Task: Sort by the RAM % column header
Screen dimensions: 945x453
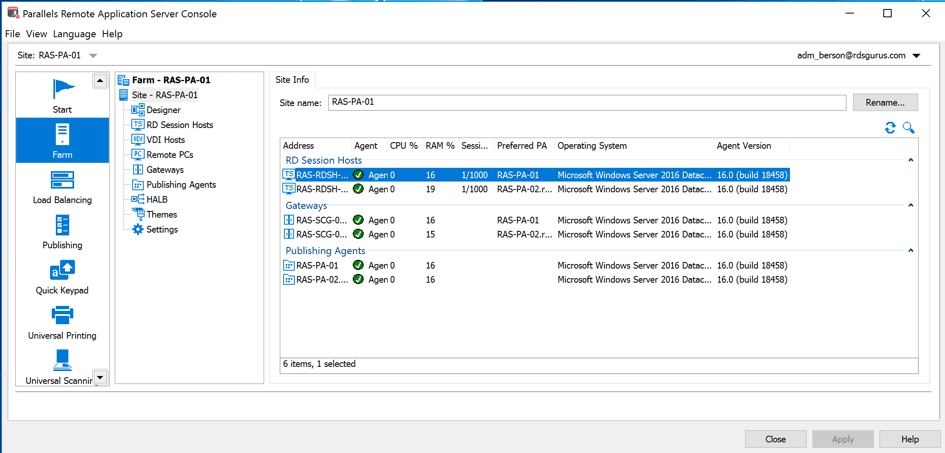Action: coord(440,146)
